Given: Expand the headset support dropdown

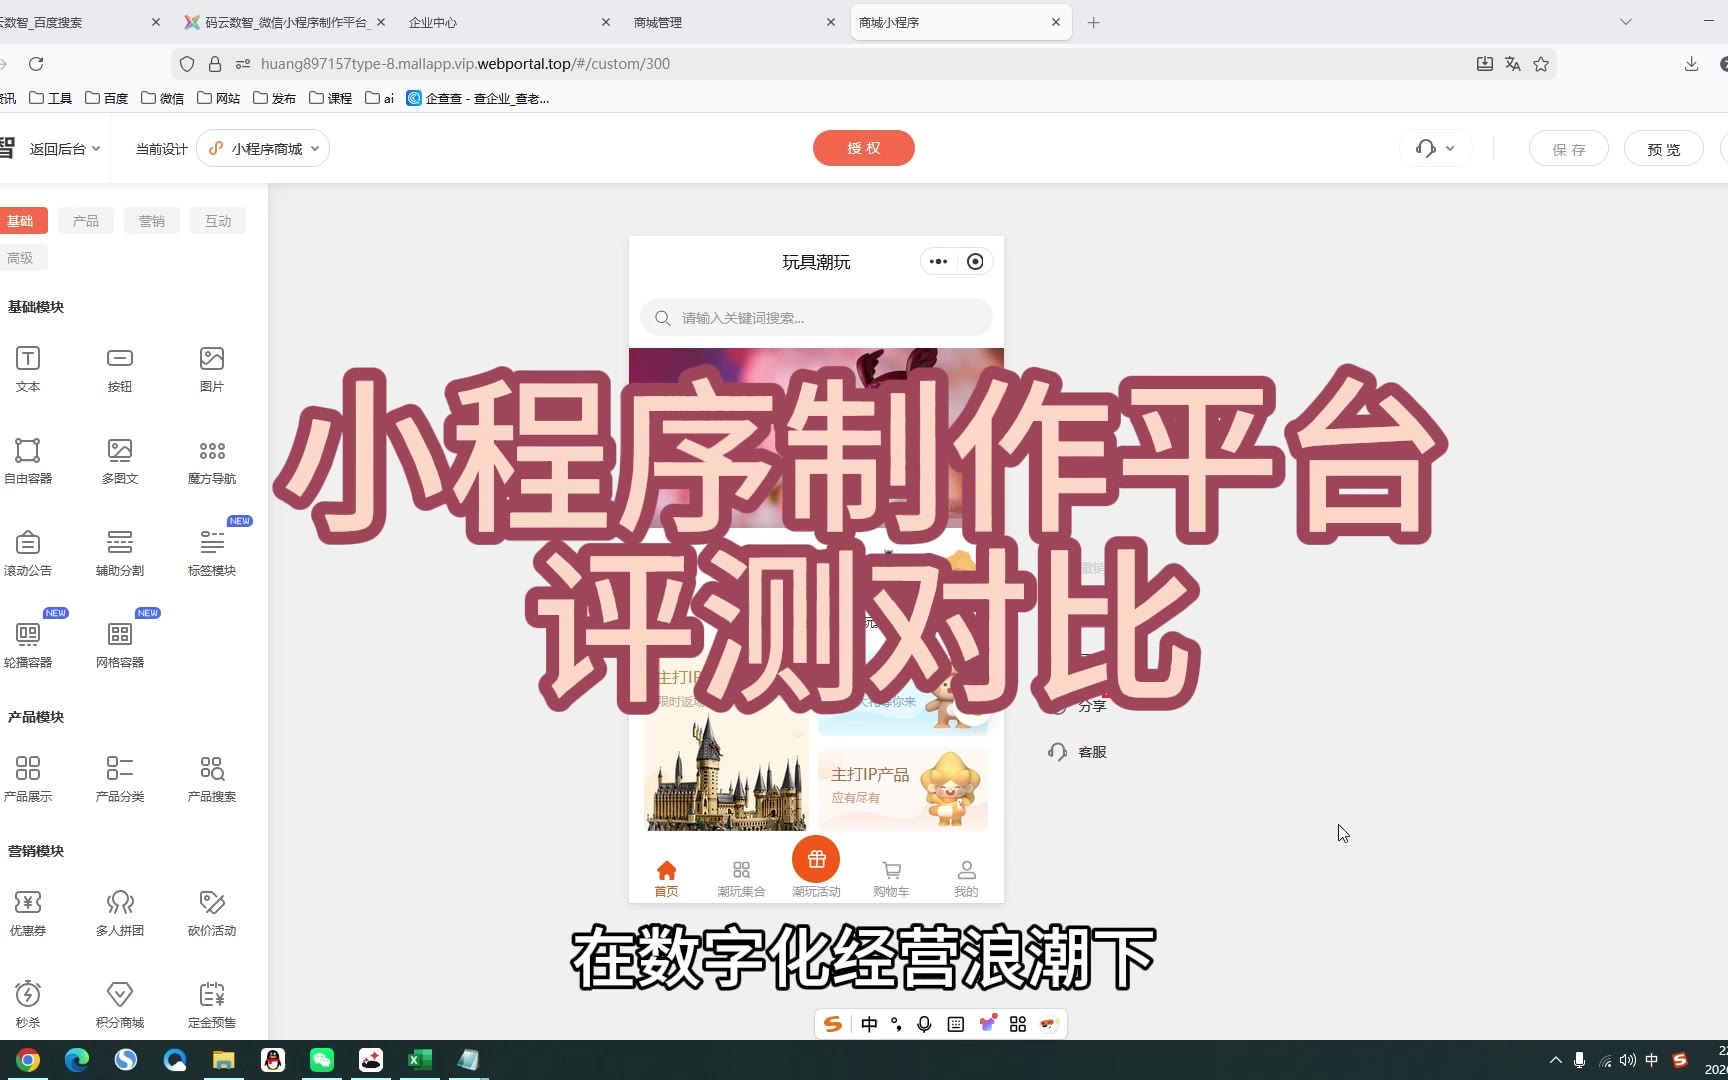Looking at the screenshot, I should click(1435, 149).
